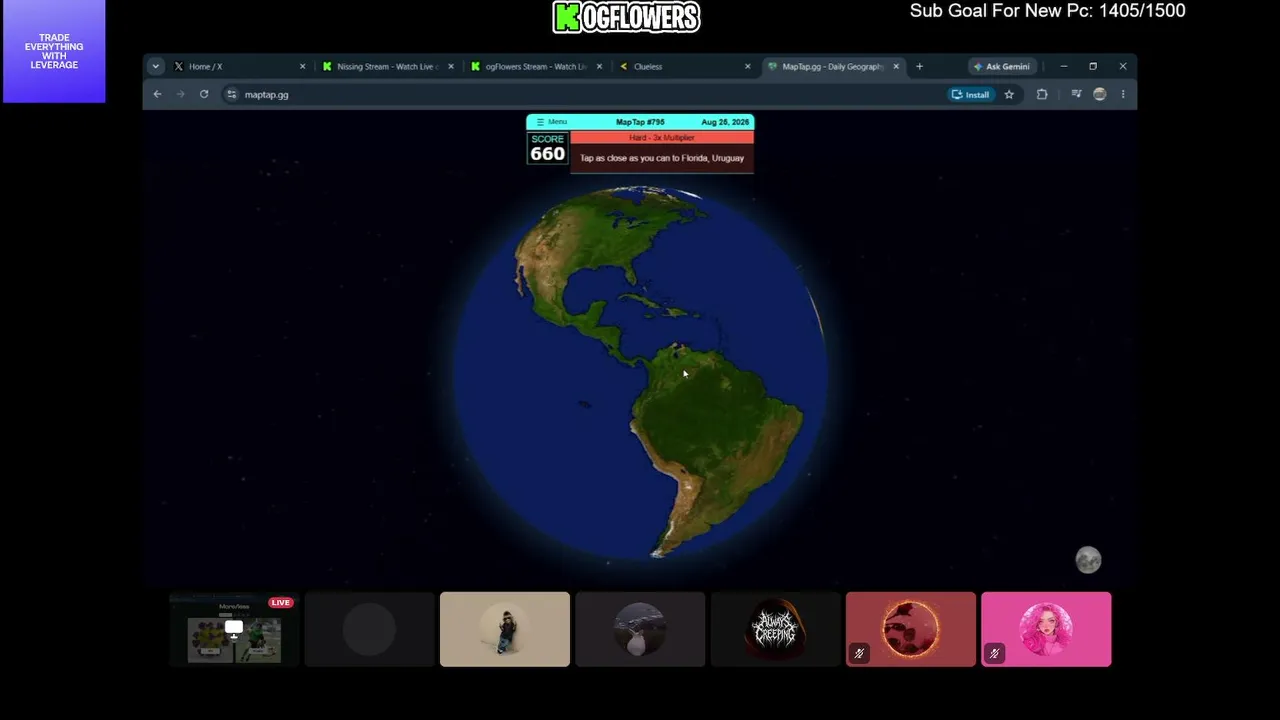The width and height of the screenshot is (1280, 720).
Task: Select the fiery ring avatar tile
Action: click(911, 629)
